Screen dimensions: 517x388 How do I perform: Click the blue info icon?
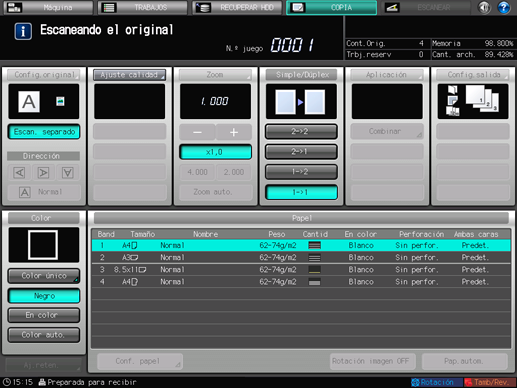pyautogui.click(x=23, y=32)
